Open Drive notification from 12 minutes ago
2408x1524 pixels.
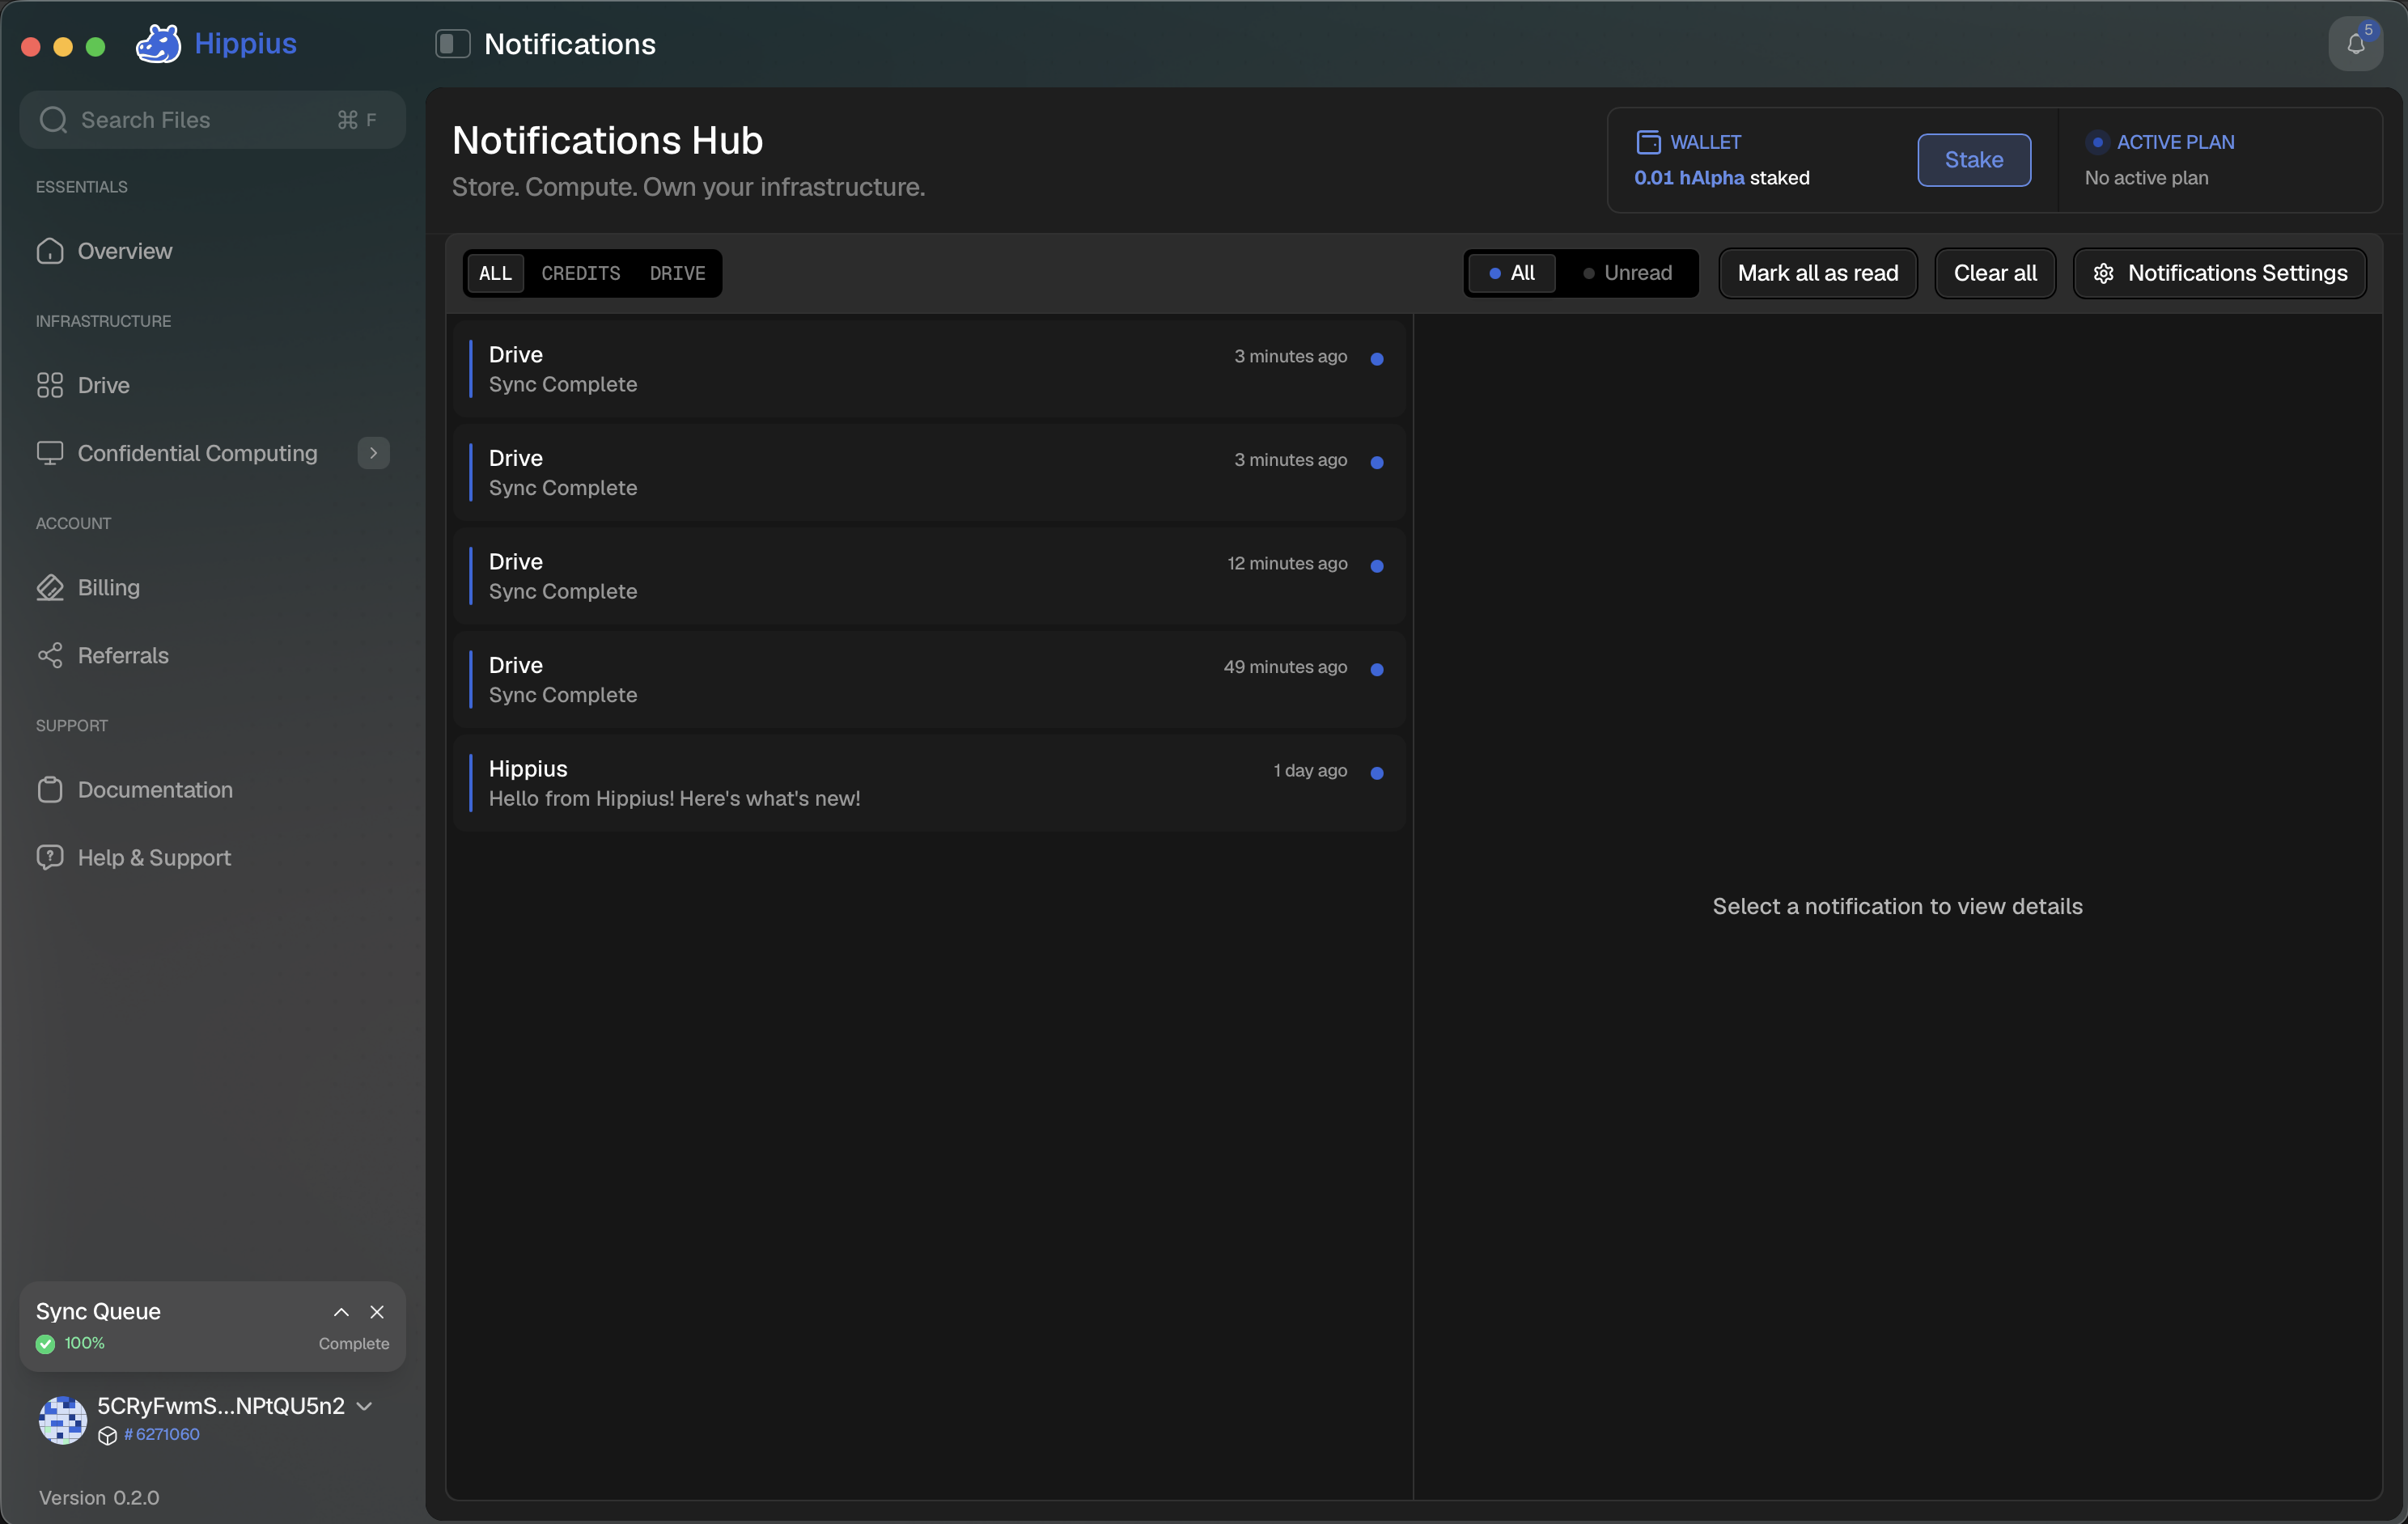click(929, 576)
